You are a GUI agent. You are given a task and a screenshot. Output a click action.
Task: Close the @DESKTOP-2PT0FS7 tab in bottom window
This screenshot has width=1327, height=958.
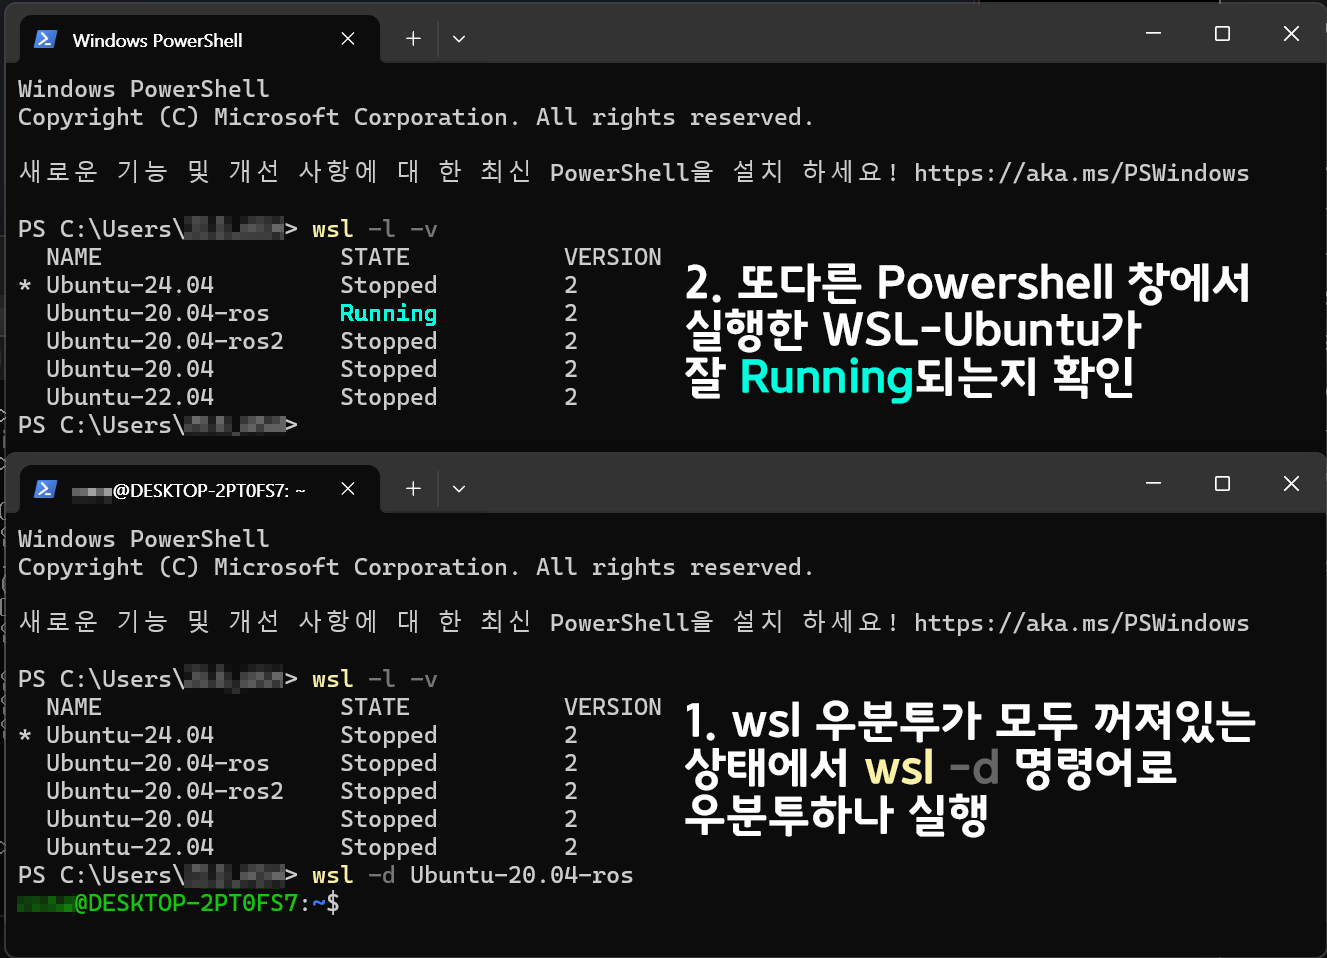pyautogui.click(x=348, y=489)
